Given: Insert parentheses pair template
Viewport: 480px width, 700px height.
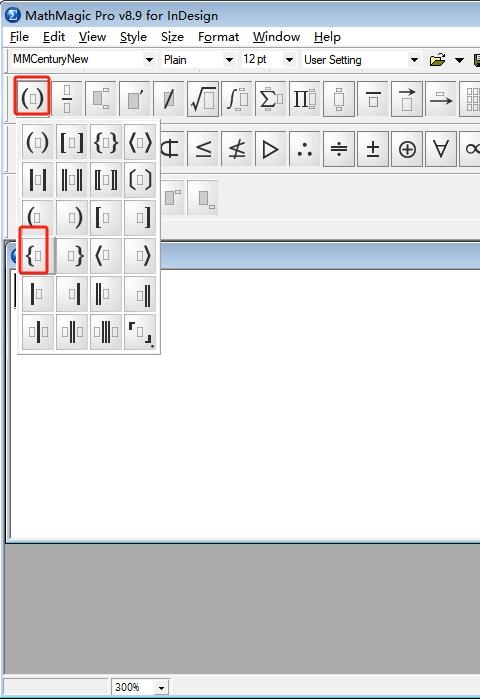Looking at the screenshot, I should click(38, 142).
